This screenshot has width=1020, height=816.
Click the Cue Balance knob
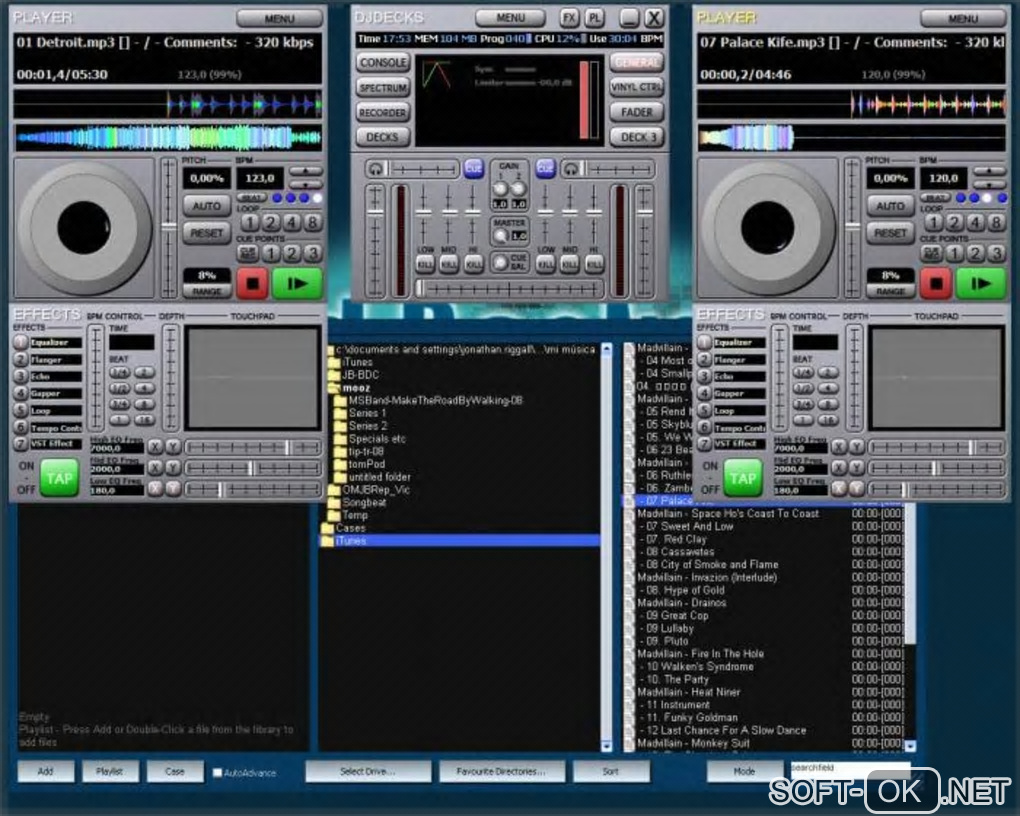tap(500, 263)
